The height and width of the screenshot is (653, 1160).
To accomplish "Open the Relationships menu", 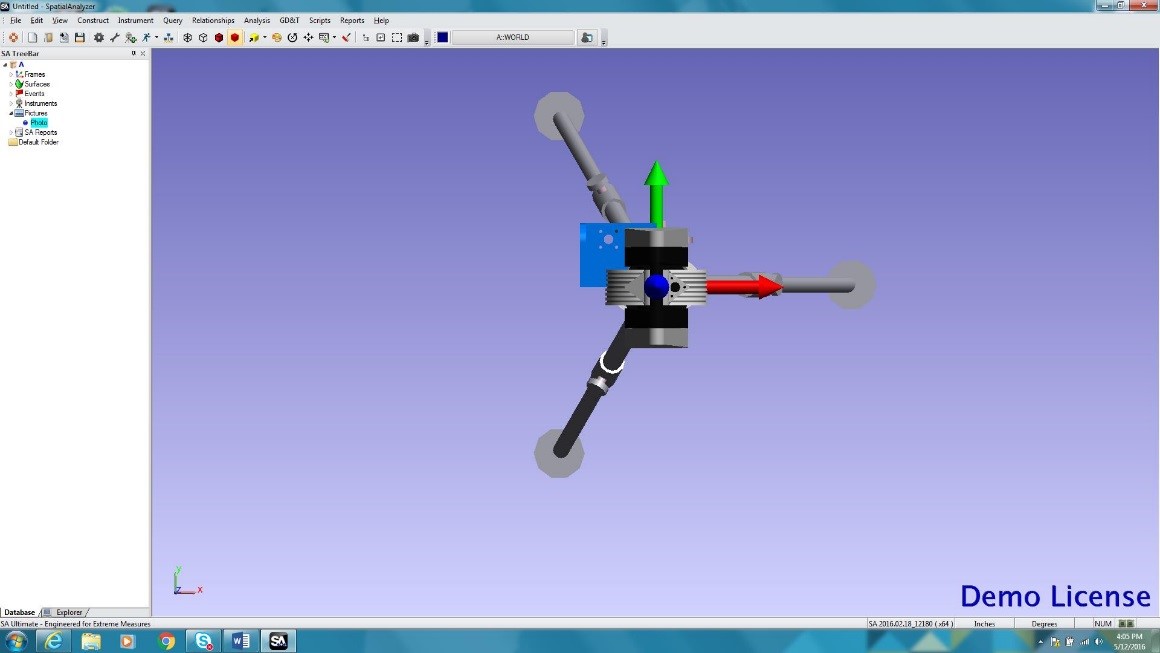I will tap(213, 20).
